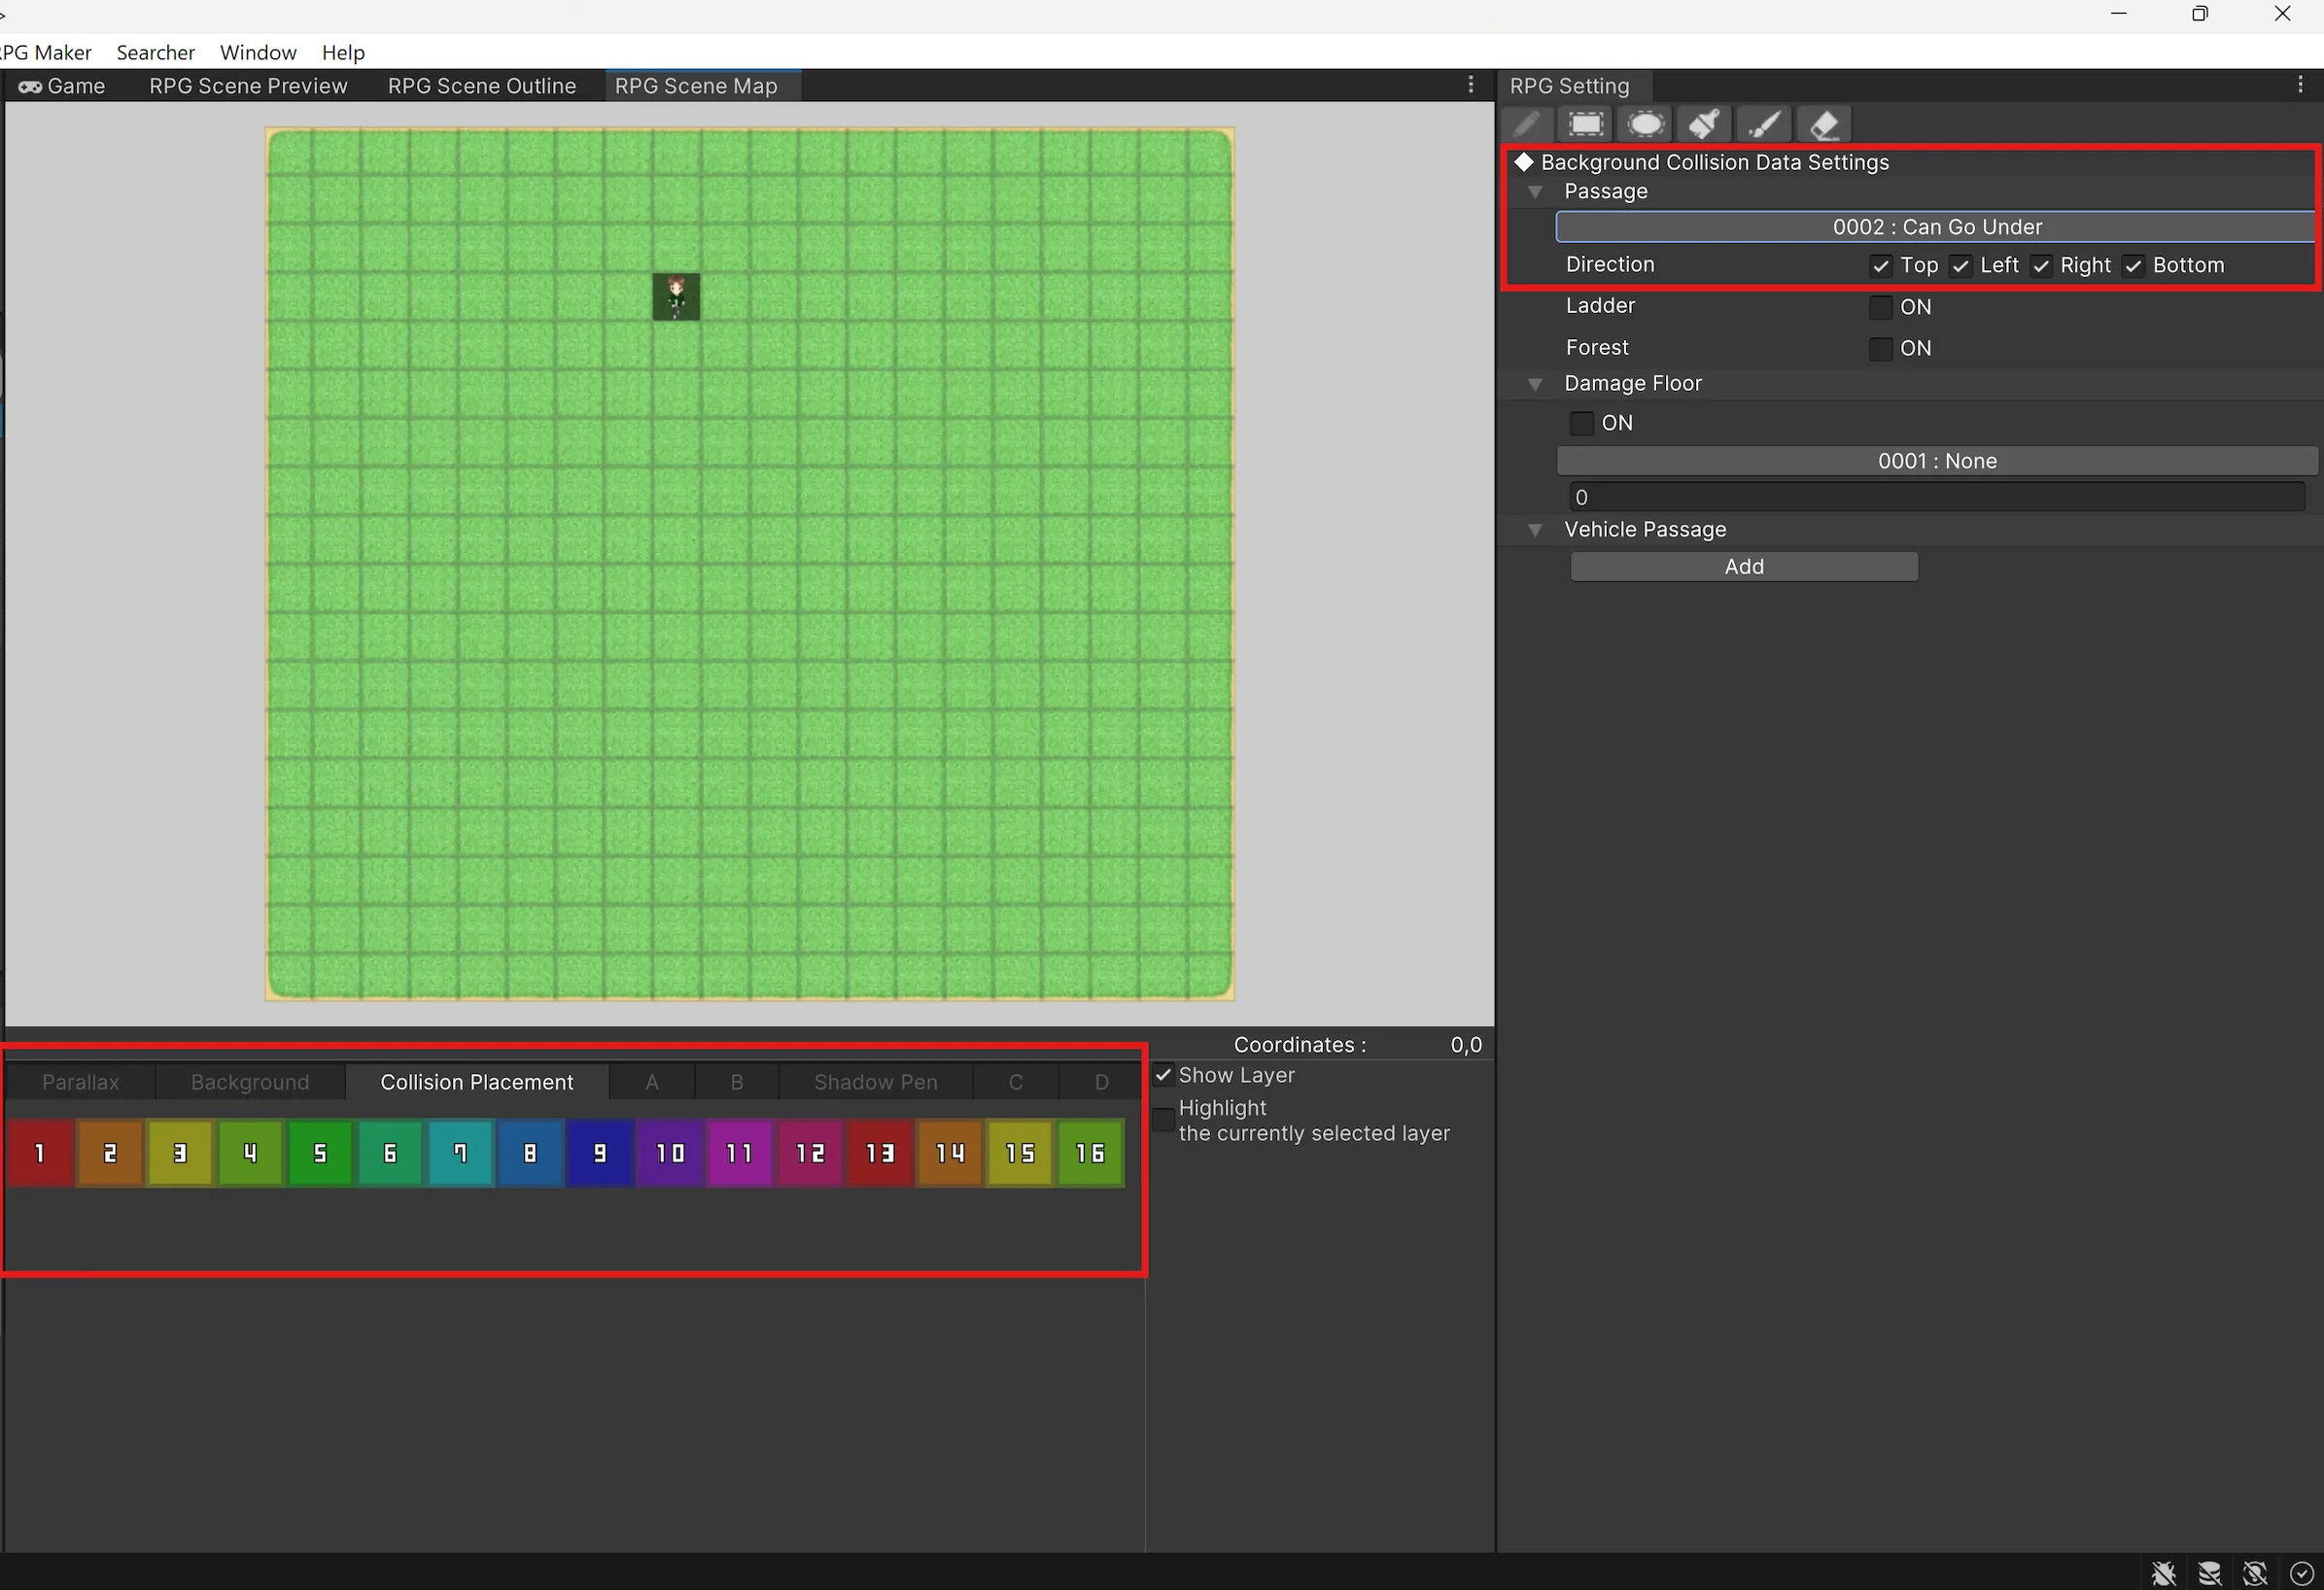Viewport: 2324px width, 1590px height.
Task: Select the flat paint brush tool
Action: [x=1704, y=125]
